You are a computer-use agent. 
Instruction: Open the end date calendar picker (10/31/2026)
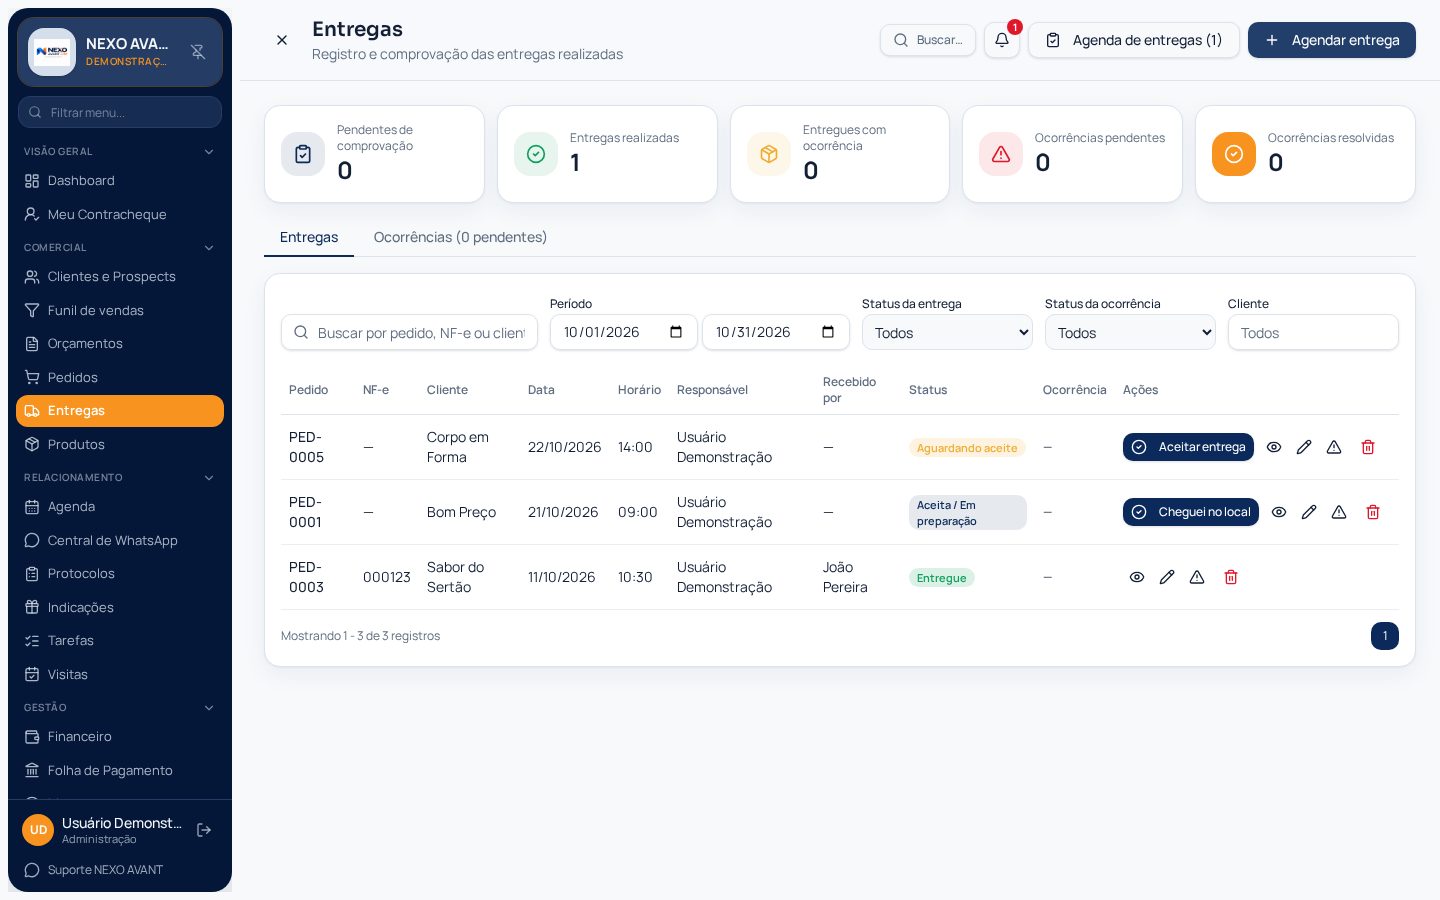point(828,332)
